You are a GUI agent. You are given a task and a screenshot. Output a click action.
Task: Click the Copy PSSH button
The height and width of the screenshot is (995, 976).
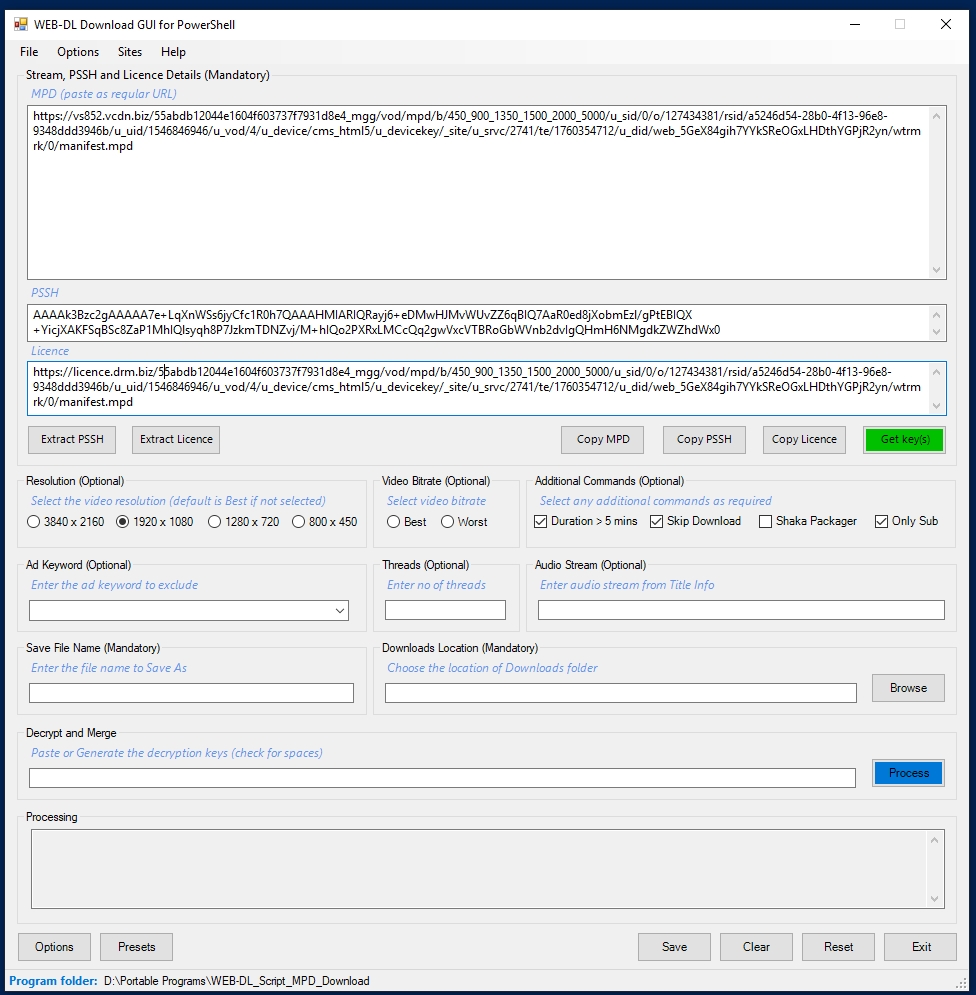(704, 440)
